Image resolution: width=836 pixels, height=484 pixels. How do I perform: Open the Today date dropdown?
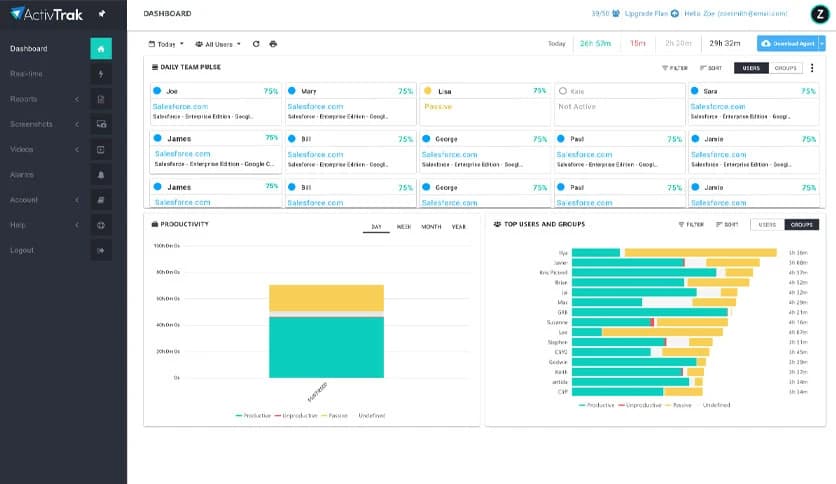(x=166, y=44)
